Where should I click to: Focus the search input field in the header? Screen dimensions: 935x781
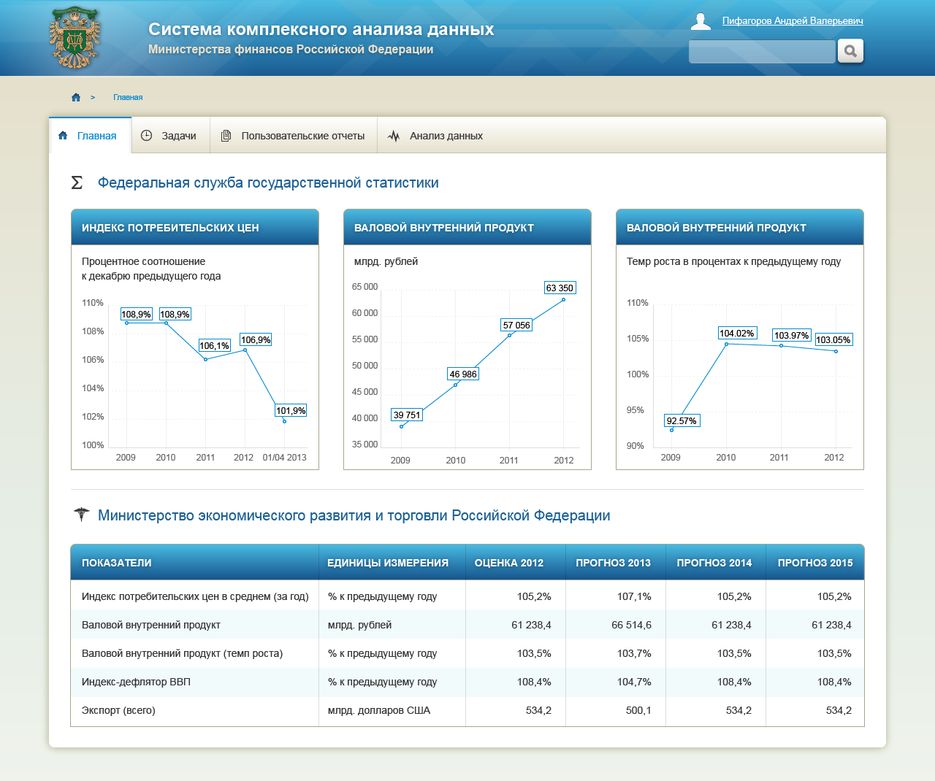click(762, 51)
